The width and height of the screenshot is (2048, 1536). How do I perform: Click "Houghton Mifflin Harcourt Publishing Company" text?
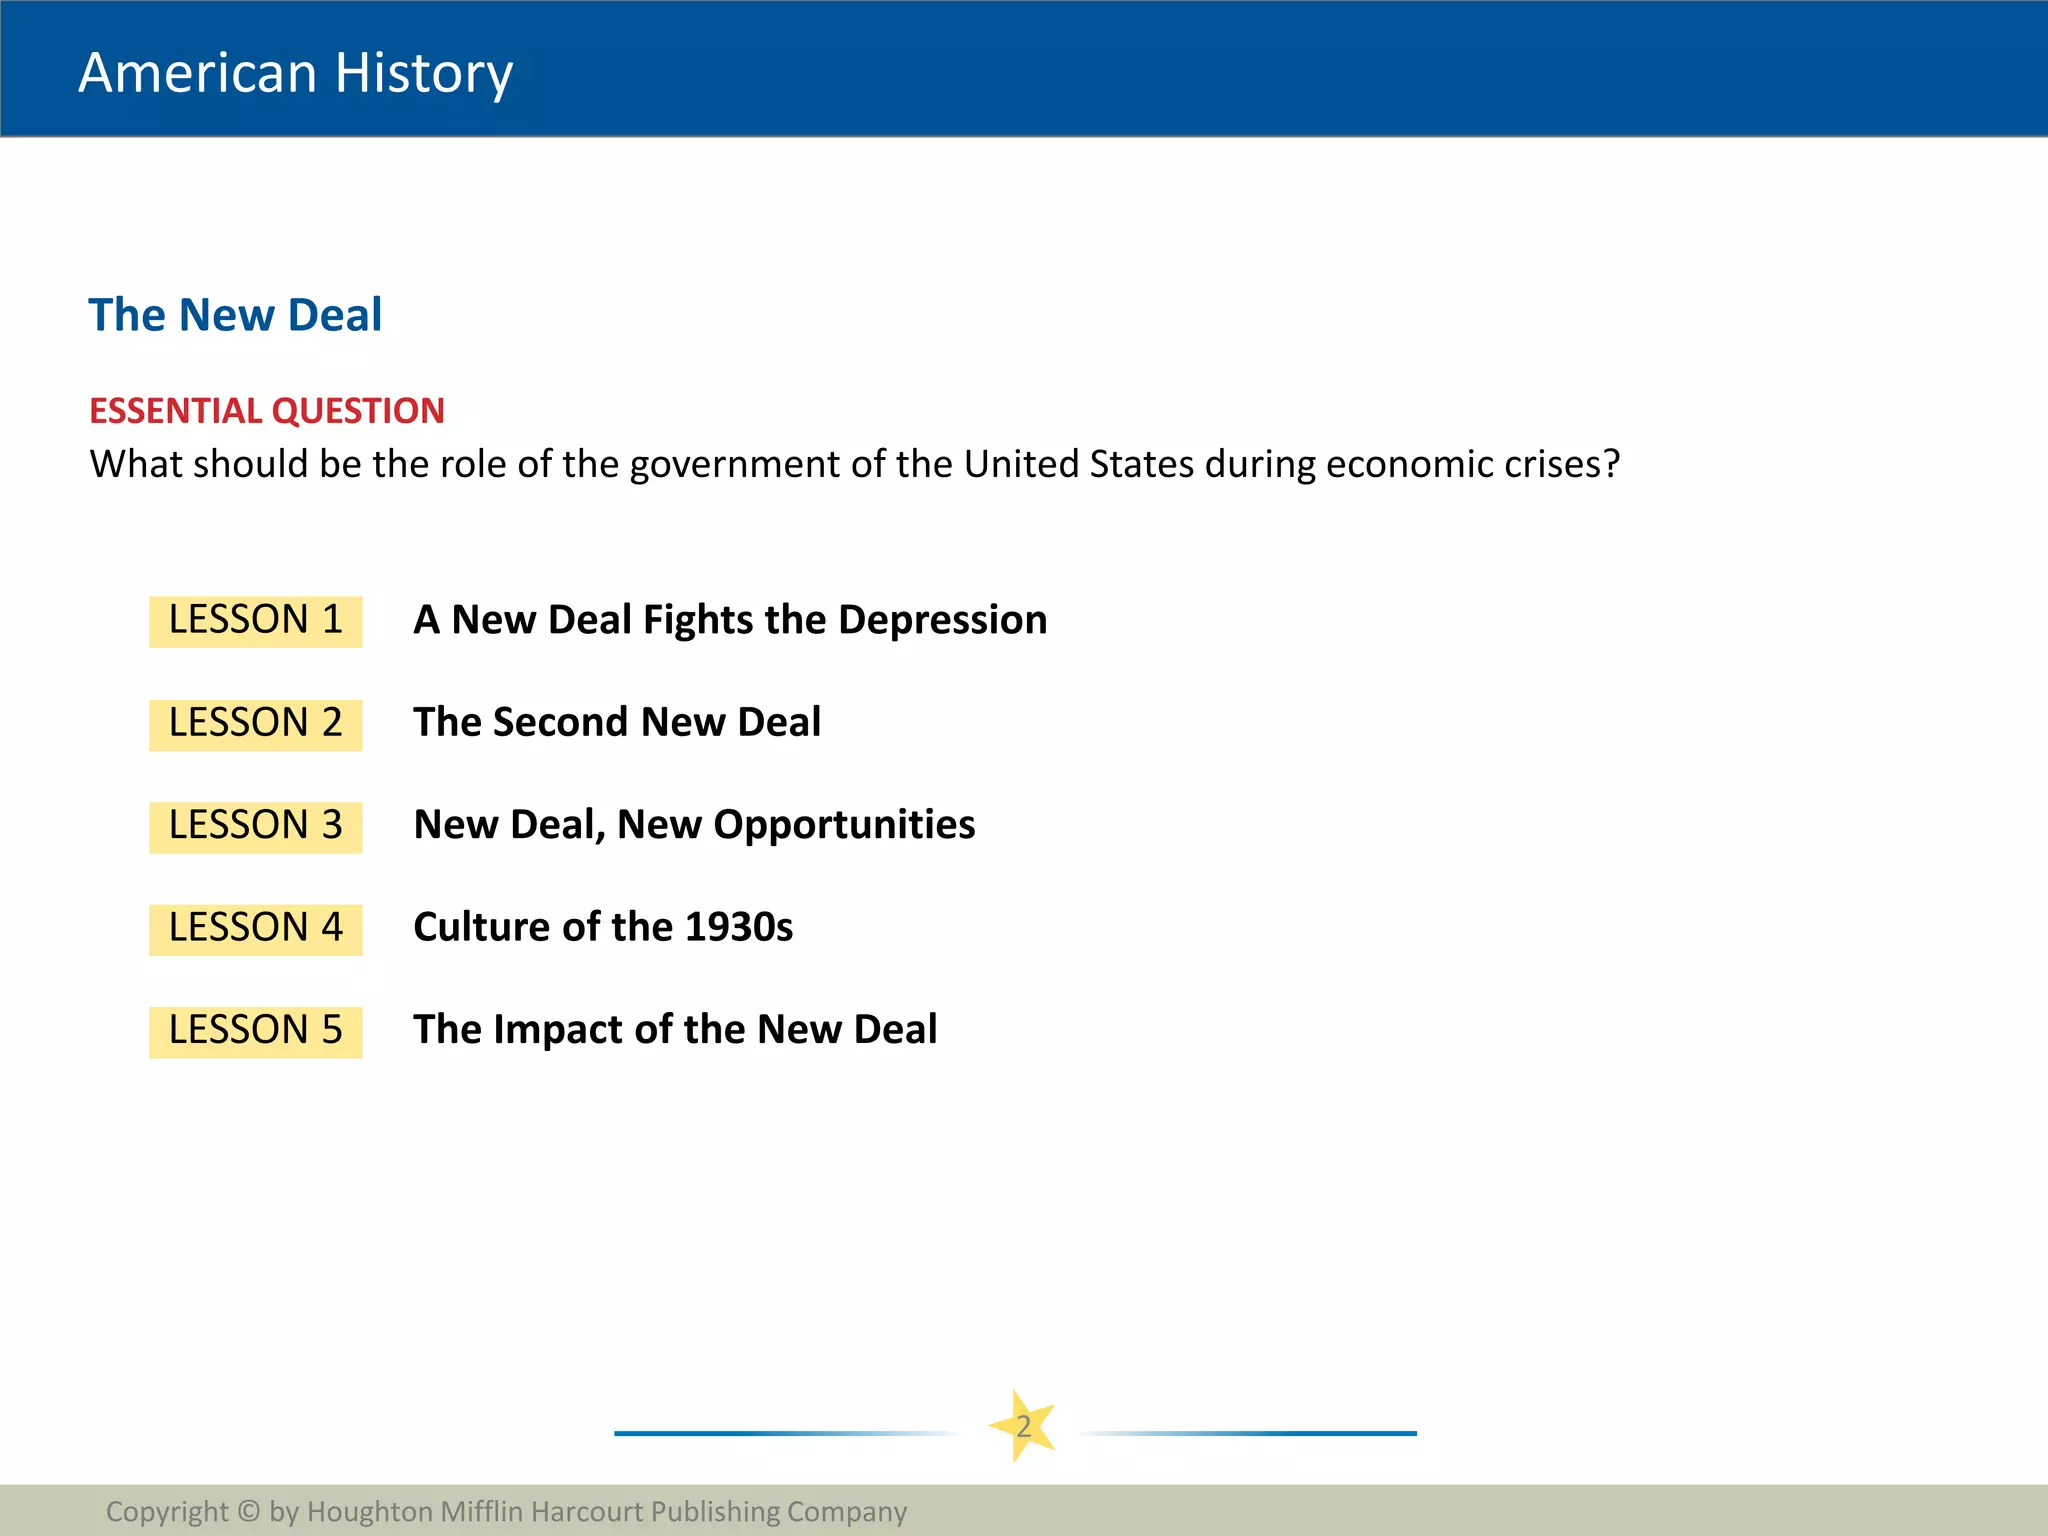tap(606, 1511)
